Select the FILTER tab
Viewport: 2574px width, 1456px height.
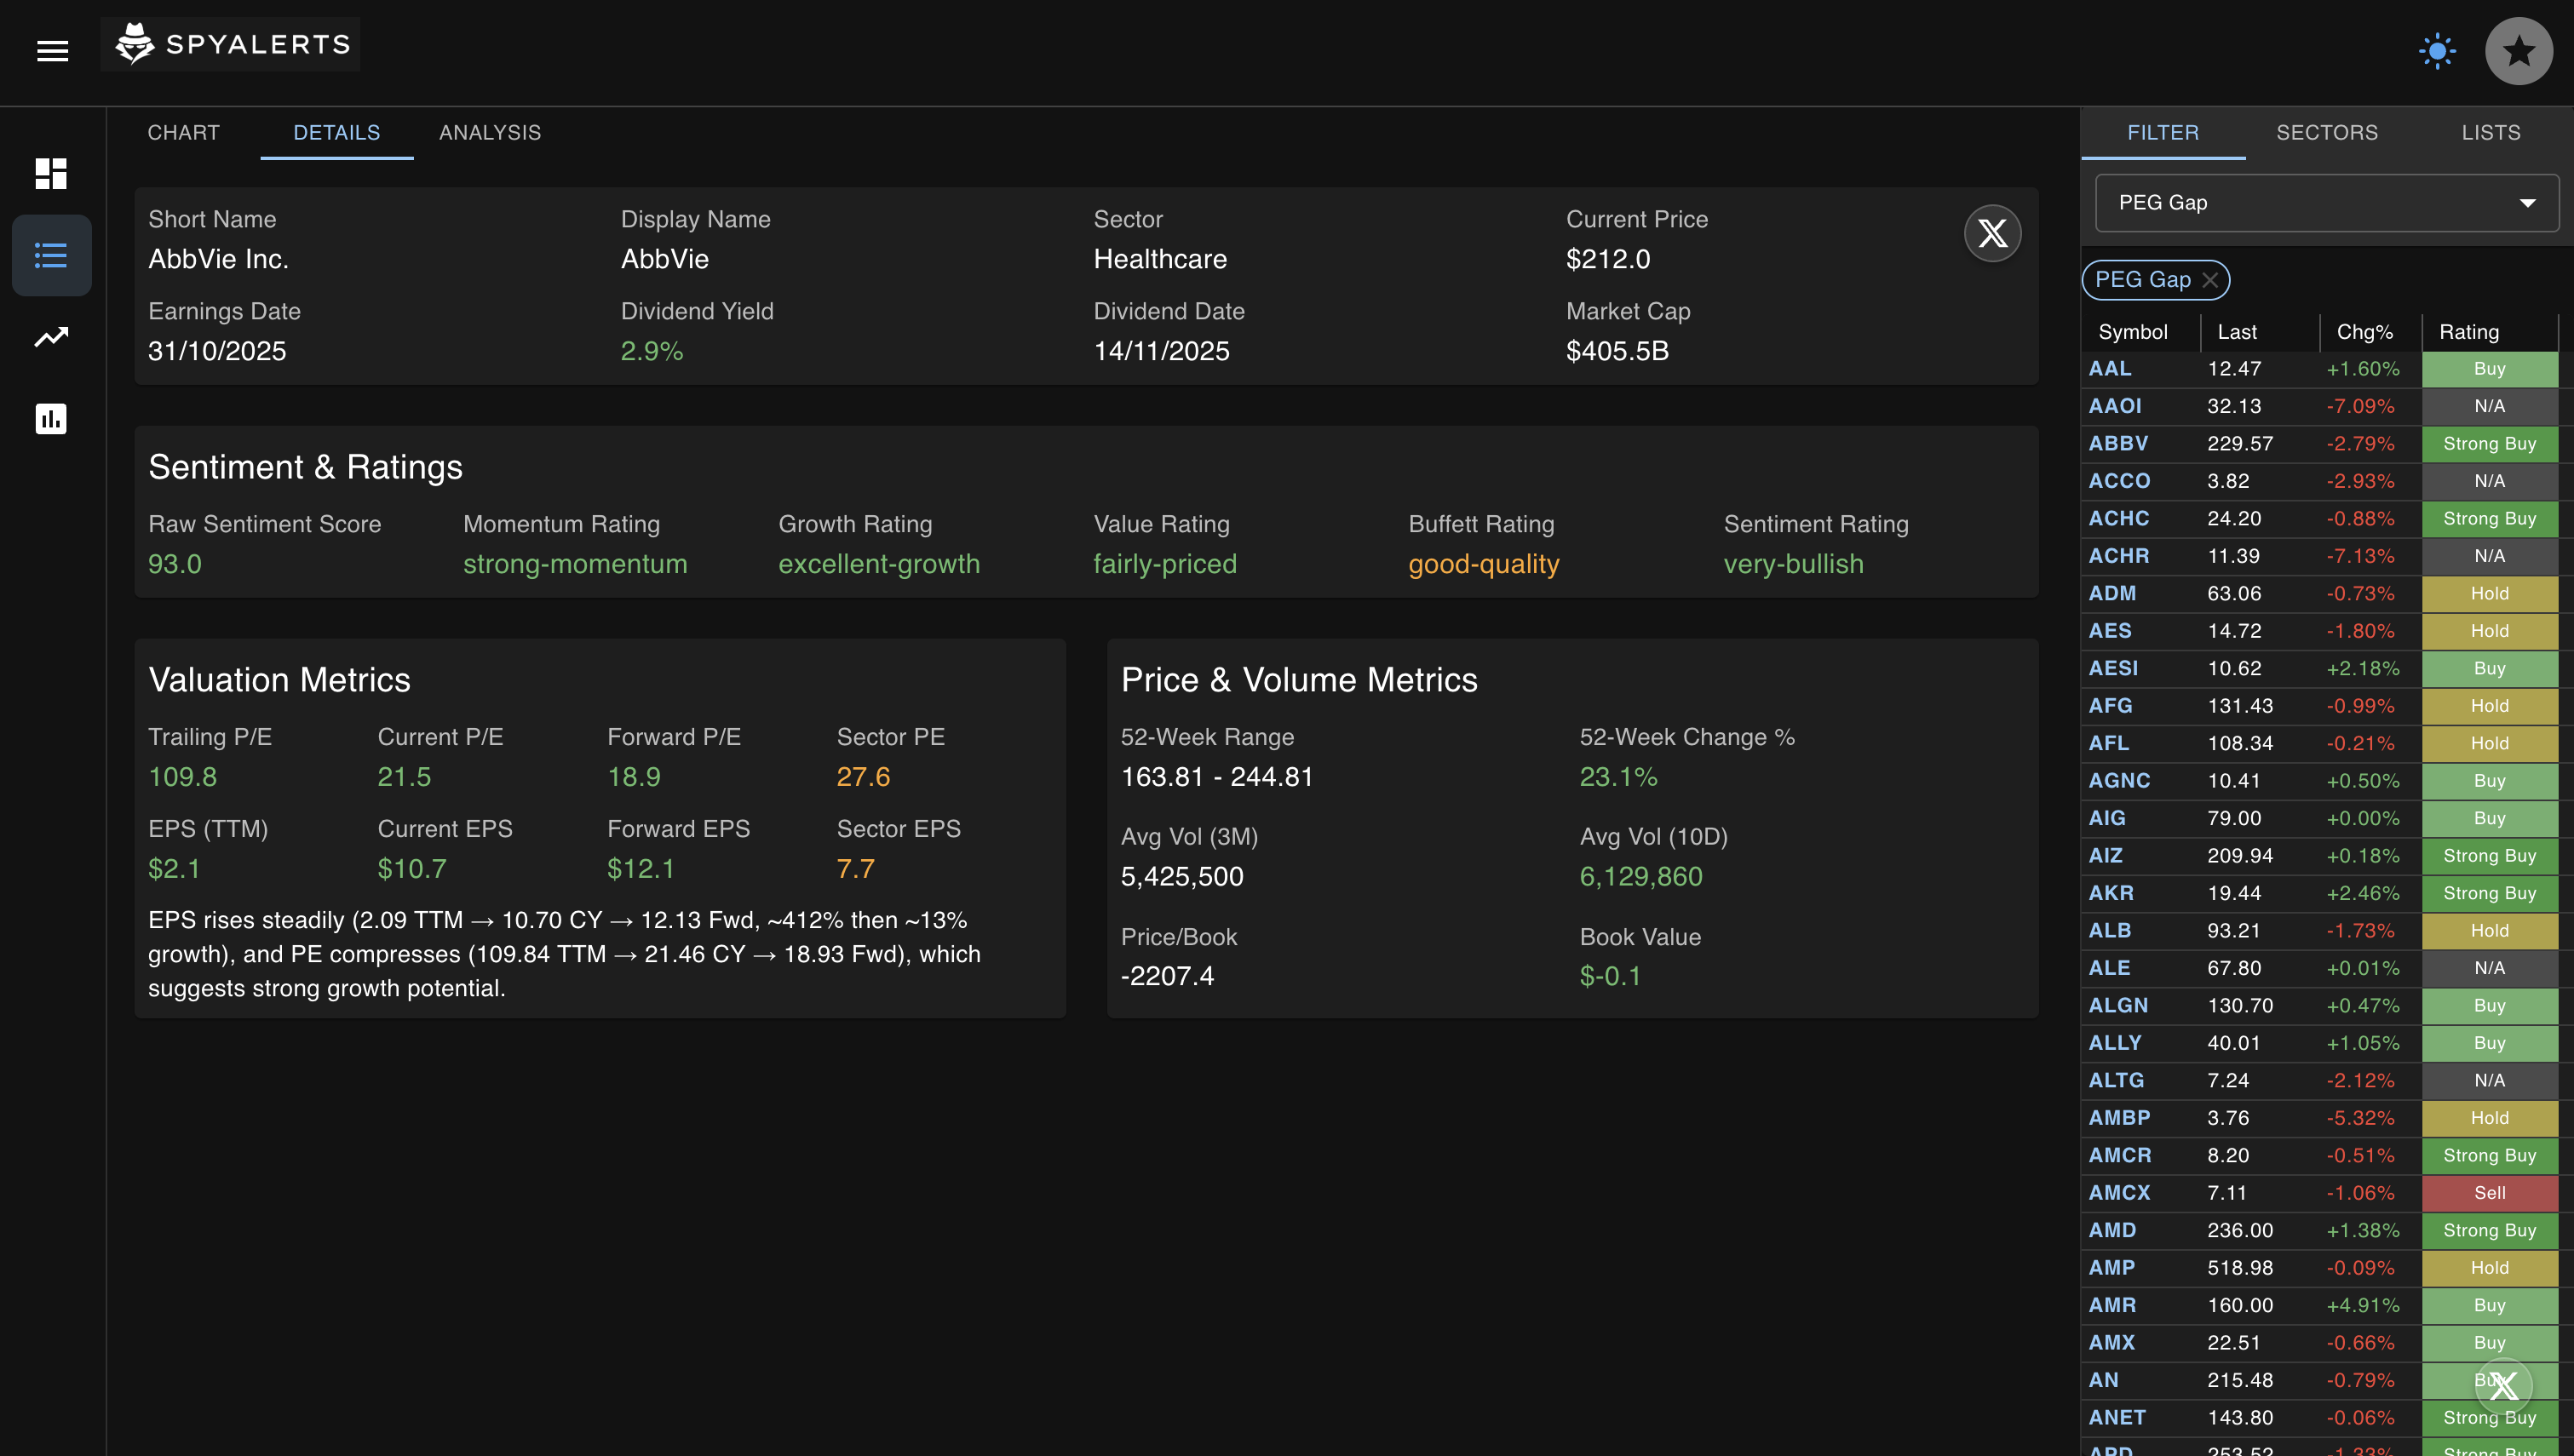(x=2164, y=132)
